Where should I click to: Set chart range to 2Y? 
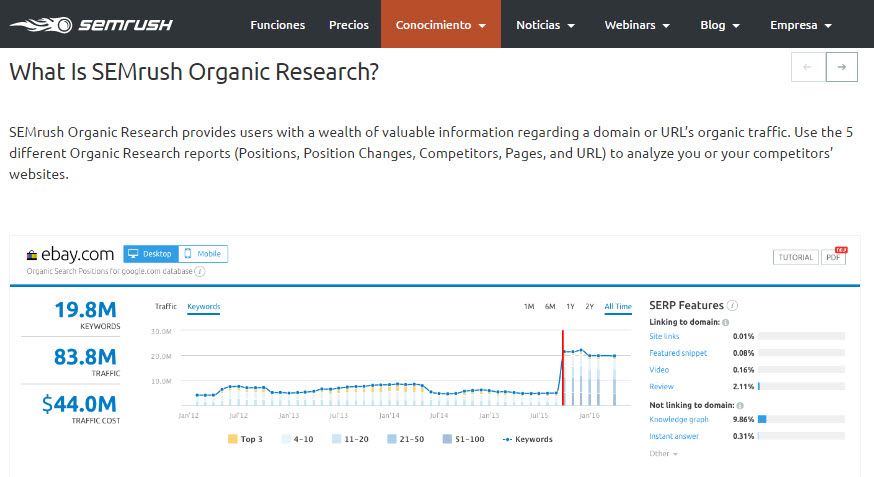click(x=589, y=306)
